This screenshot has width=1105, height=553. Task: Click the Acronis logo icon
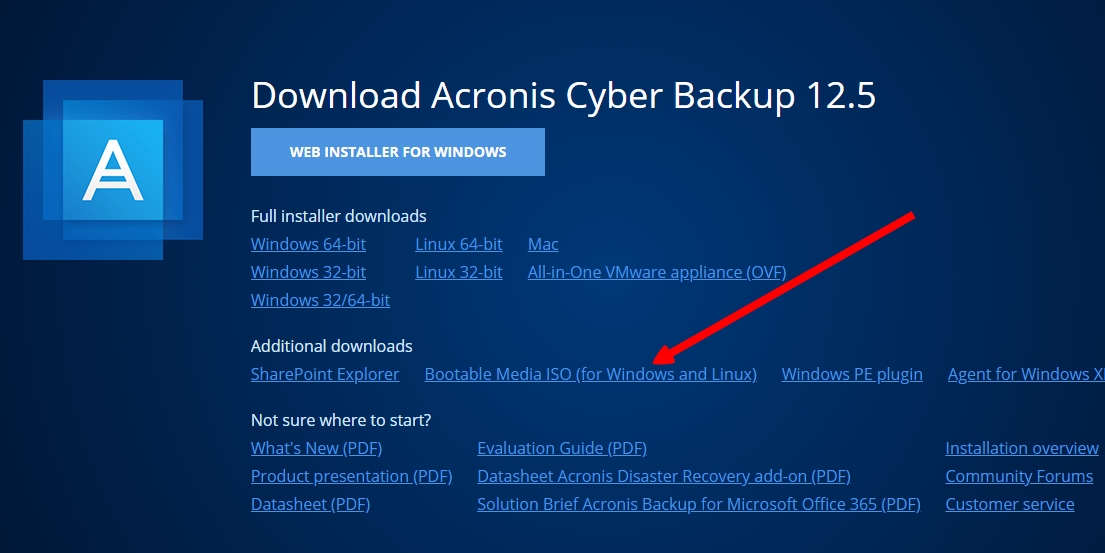tap(112, 169)
